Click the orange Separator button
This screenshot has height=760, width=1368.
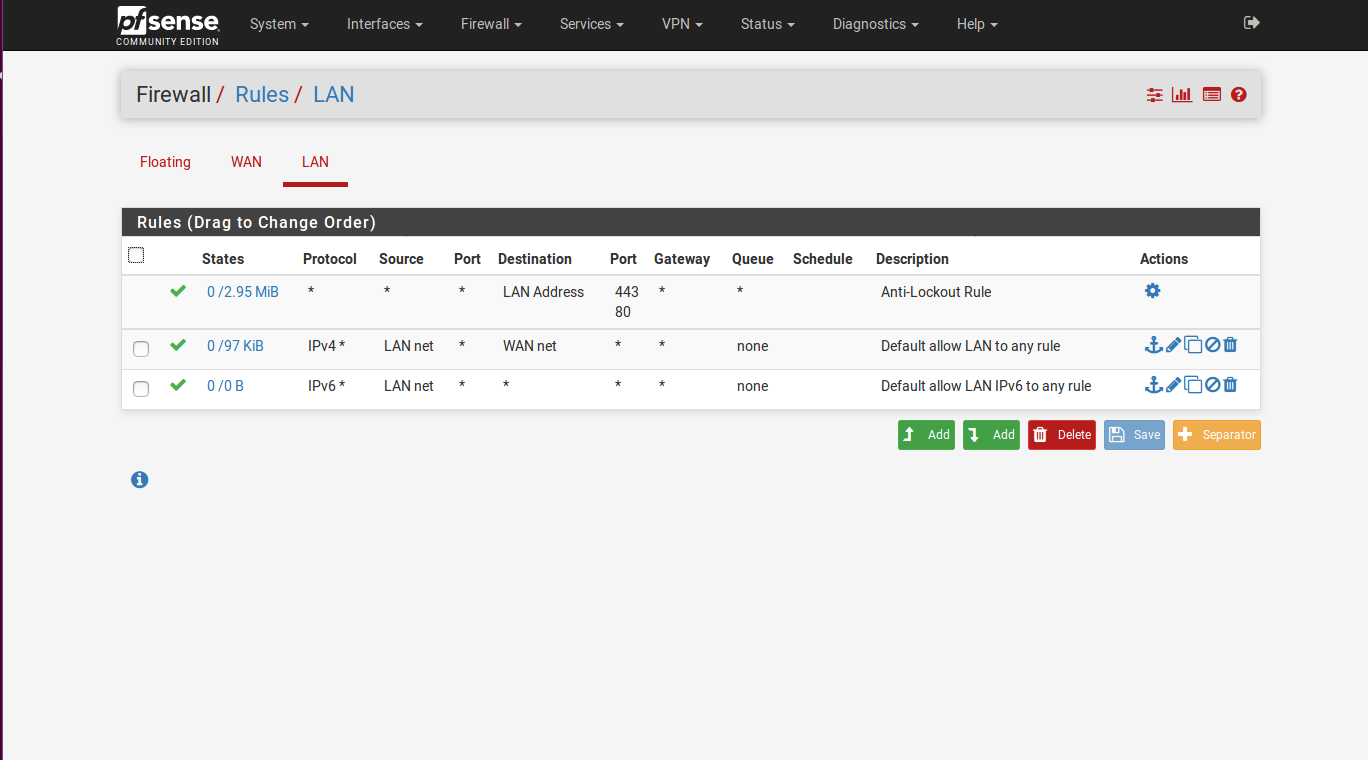click(1216, 435)
